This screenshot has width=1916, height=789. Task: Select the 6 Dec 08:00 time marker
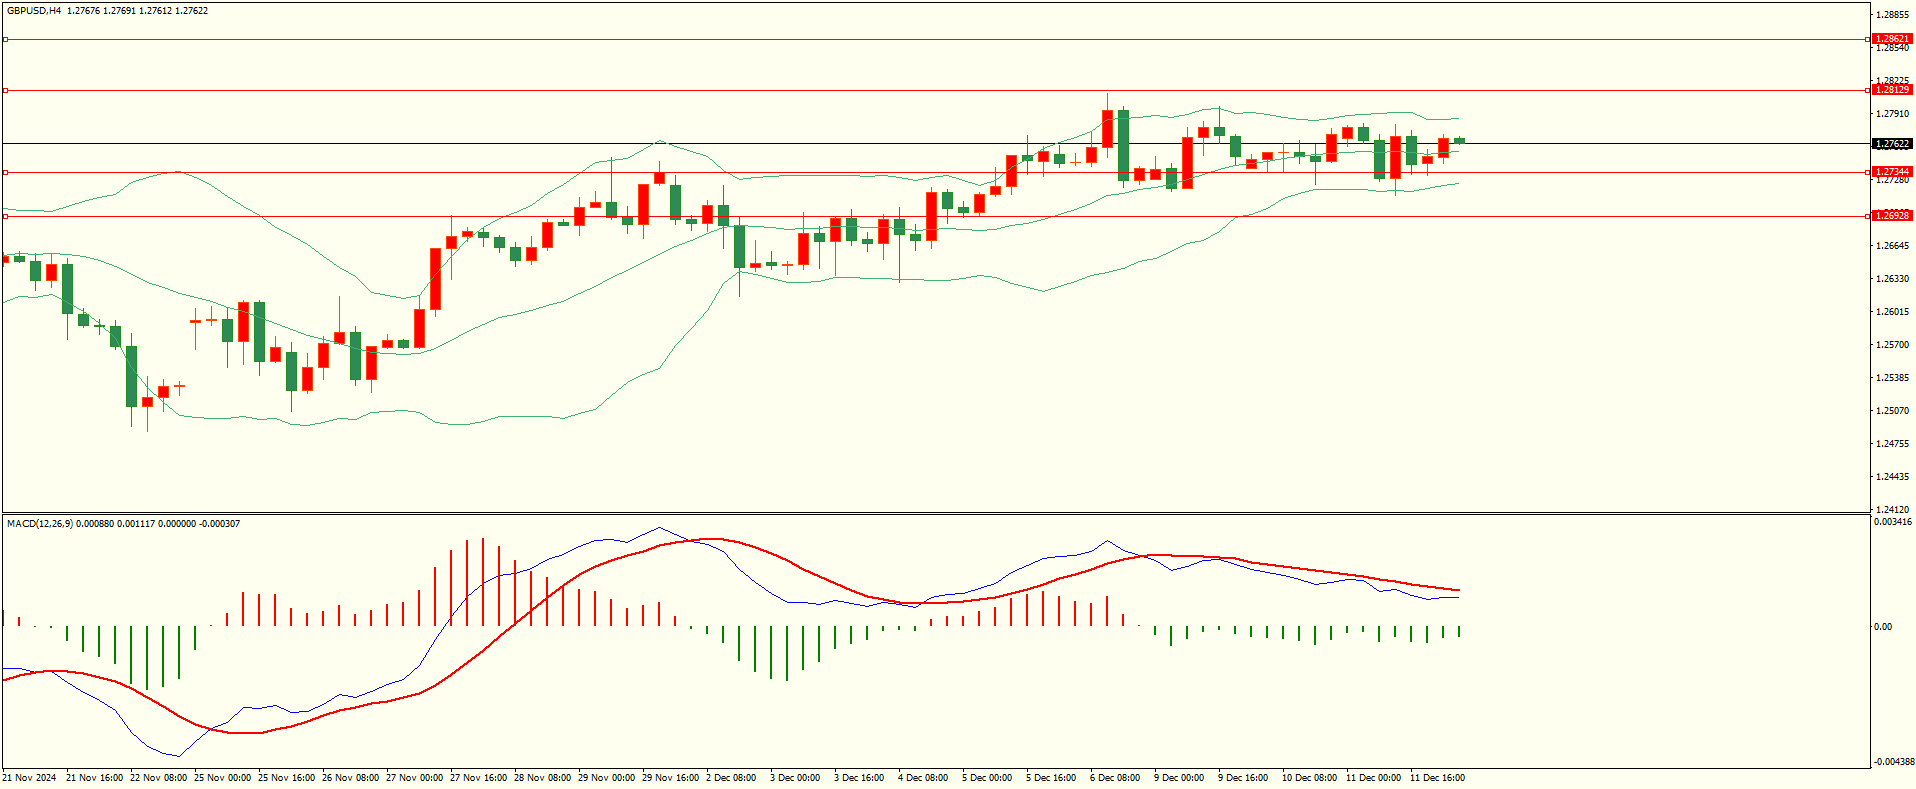click(x=1114, y=778)
